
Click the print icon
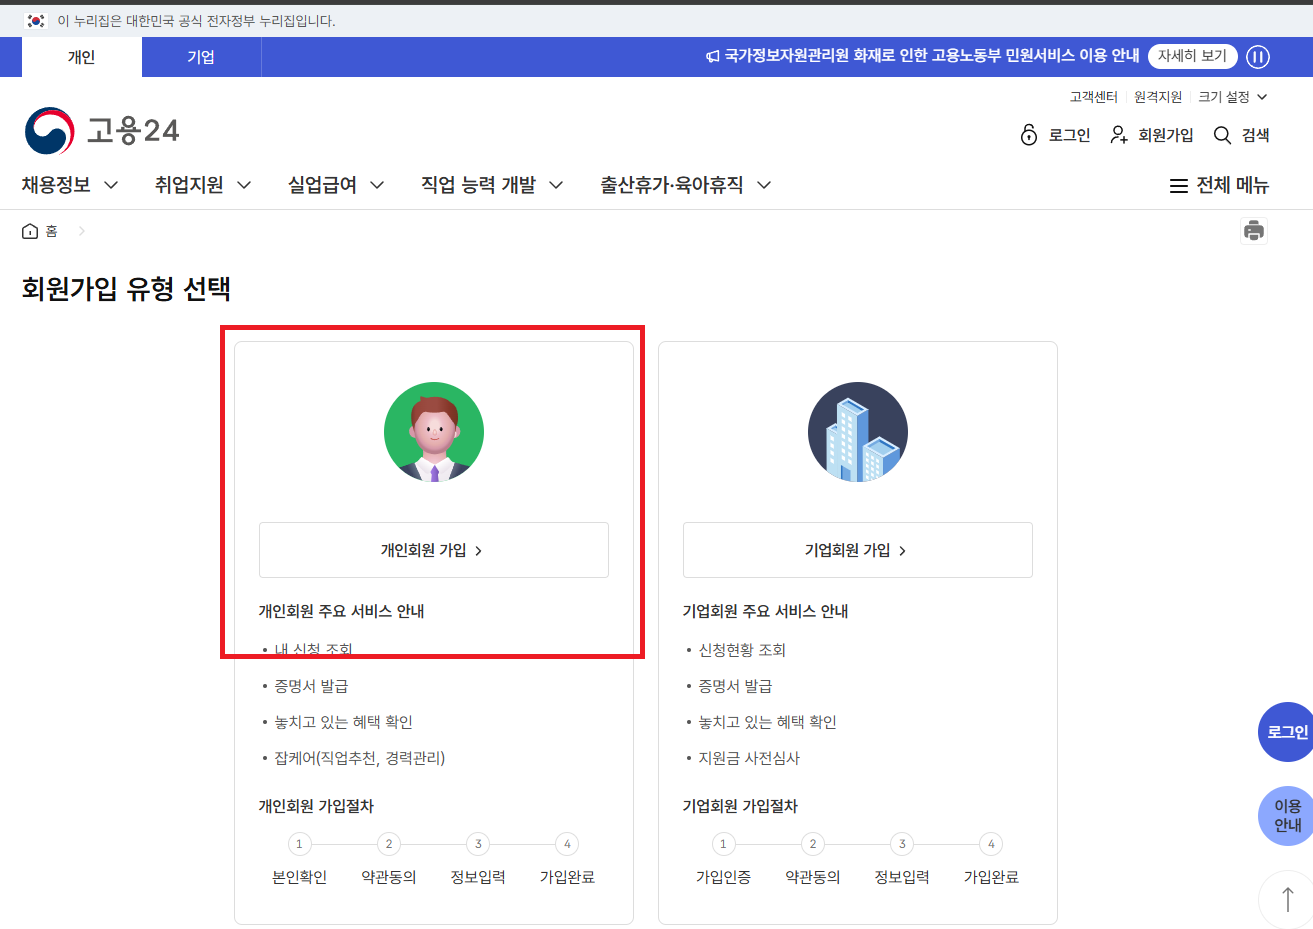coord(1254,230)
